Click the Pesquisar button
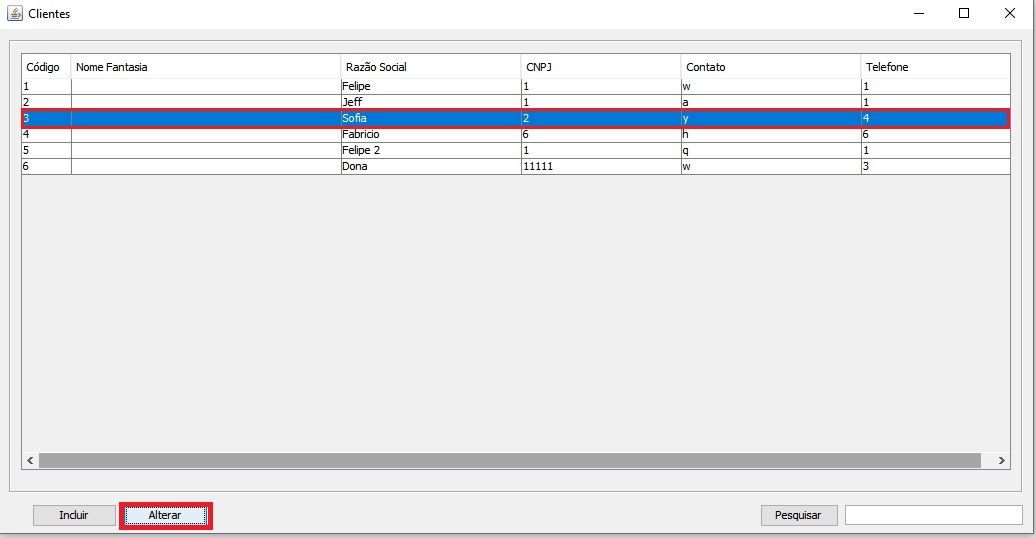Image resolution: width=1036 pixels, height=538 pixels. (x=799, y=515)
